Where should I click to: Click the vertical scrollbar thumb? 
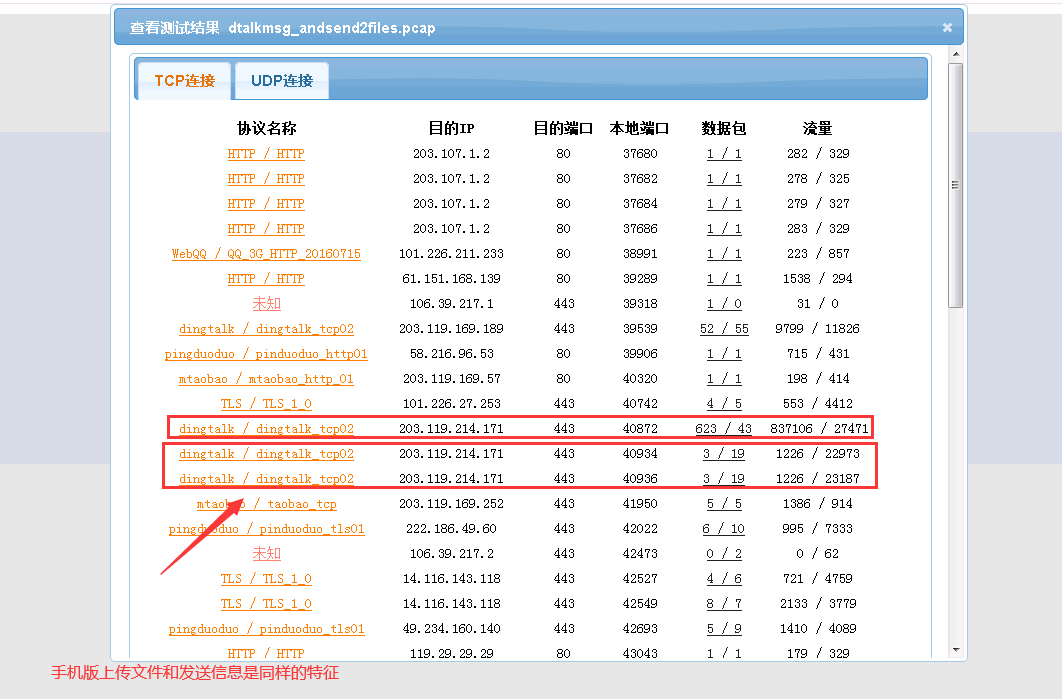click(x=955, y=185)
